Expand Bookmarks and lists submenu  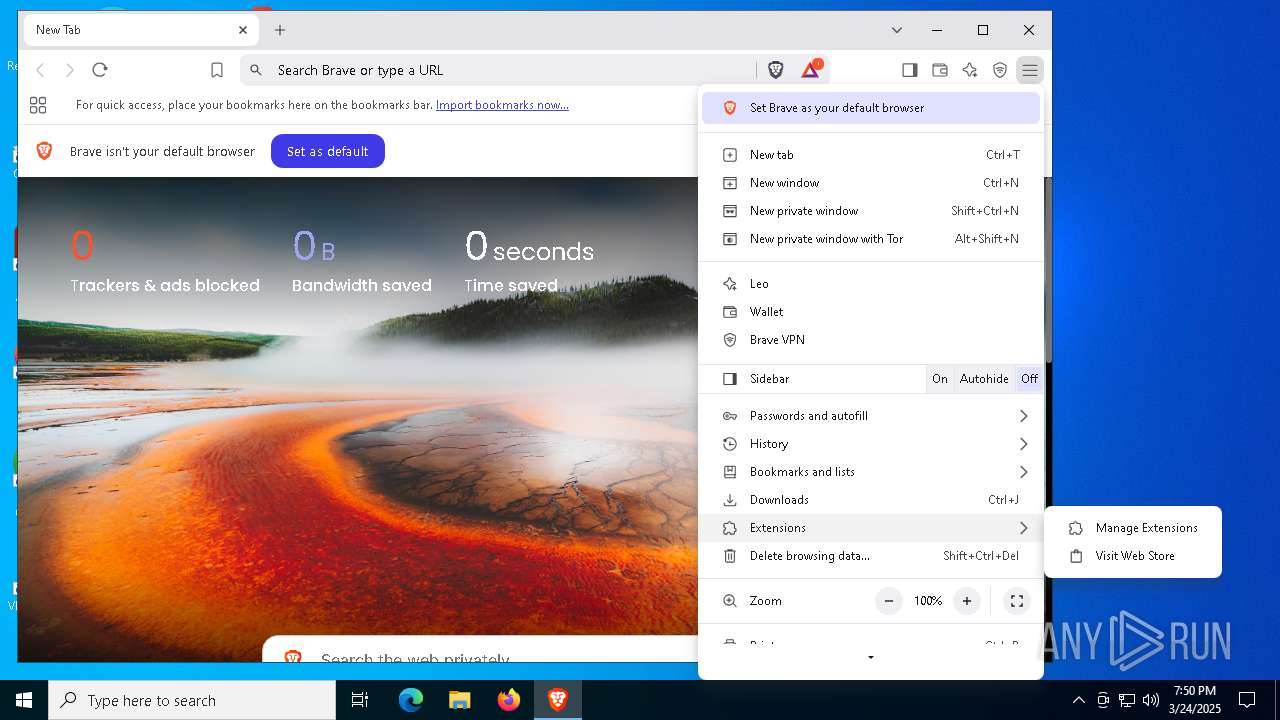[x=870, y=472]
